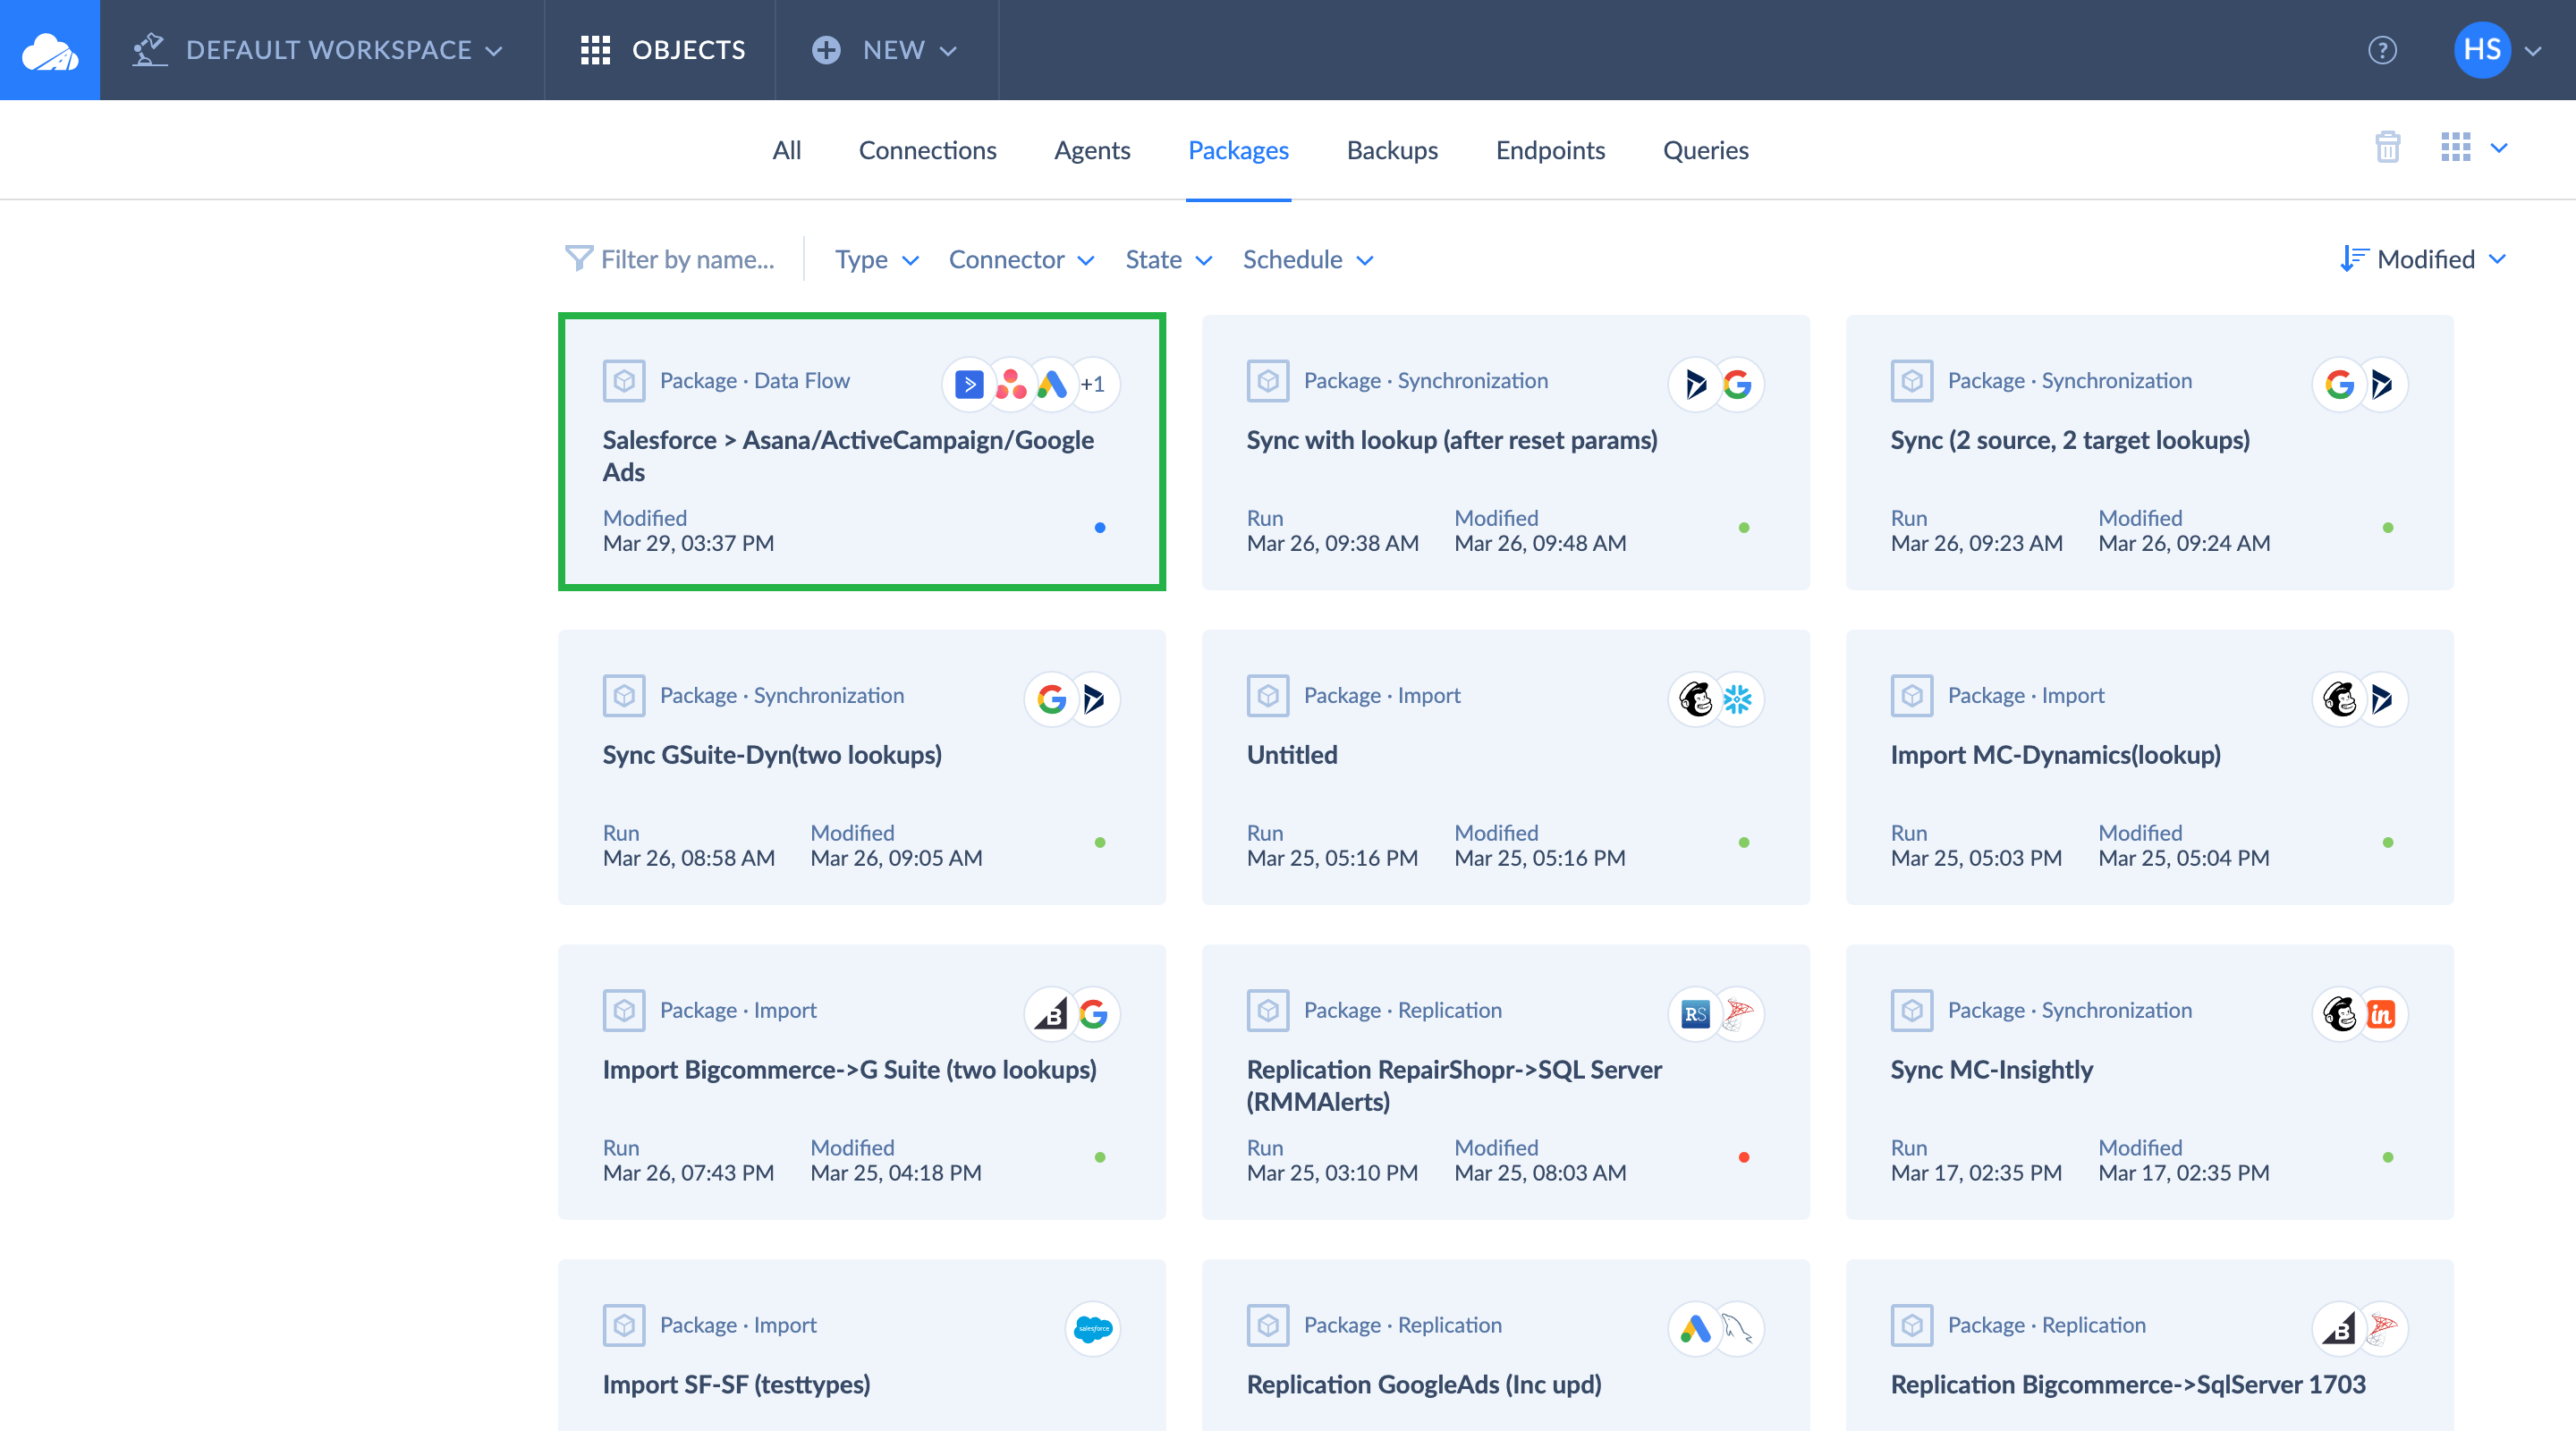Image resolution: width=2576 pixels, height=1431 pixels.
Task: Click connector icons on Sync MC-Insightly card
Action: pos(2360,1014)
